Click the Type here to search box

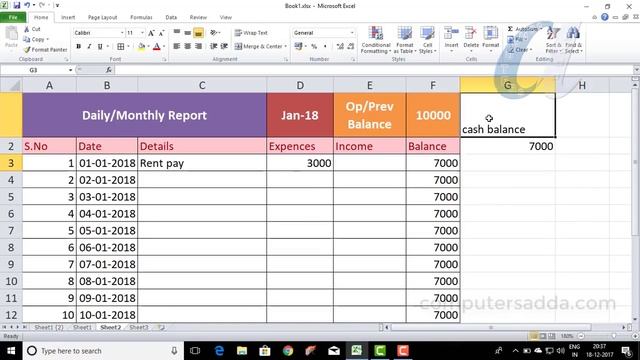[103, 351]
